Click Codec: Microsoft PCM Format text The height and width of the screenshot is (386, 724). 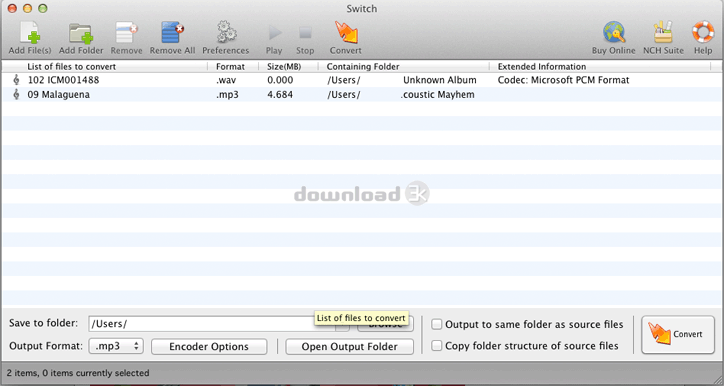[x=563, y=80]
